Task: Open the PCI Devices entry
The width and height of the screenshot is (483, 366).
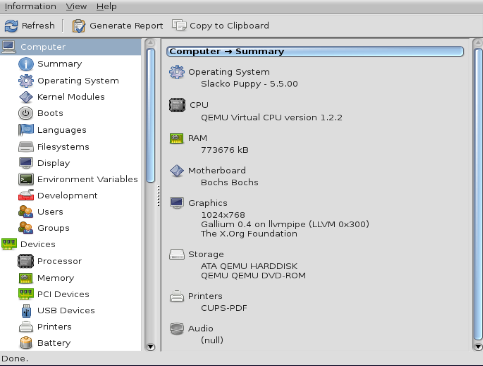Action: [63, 294]
